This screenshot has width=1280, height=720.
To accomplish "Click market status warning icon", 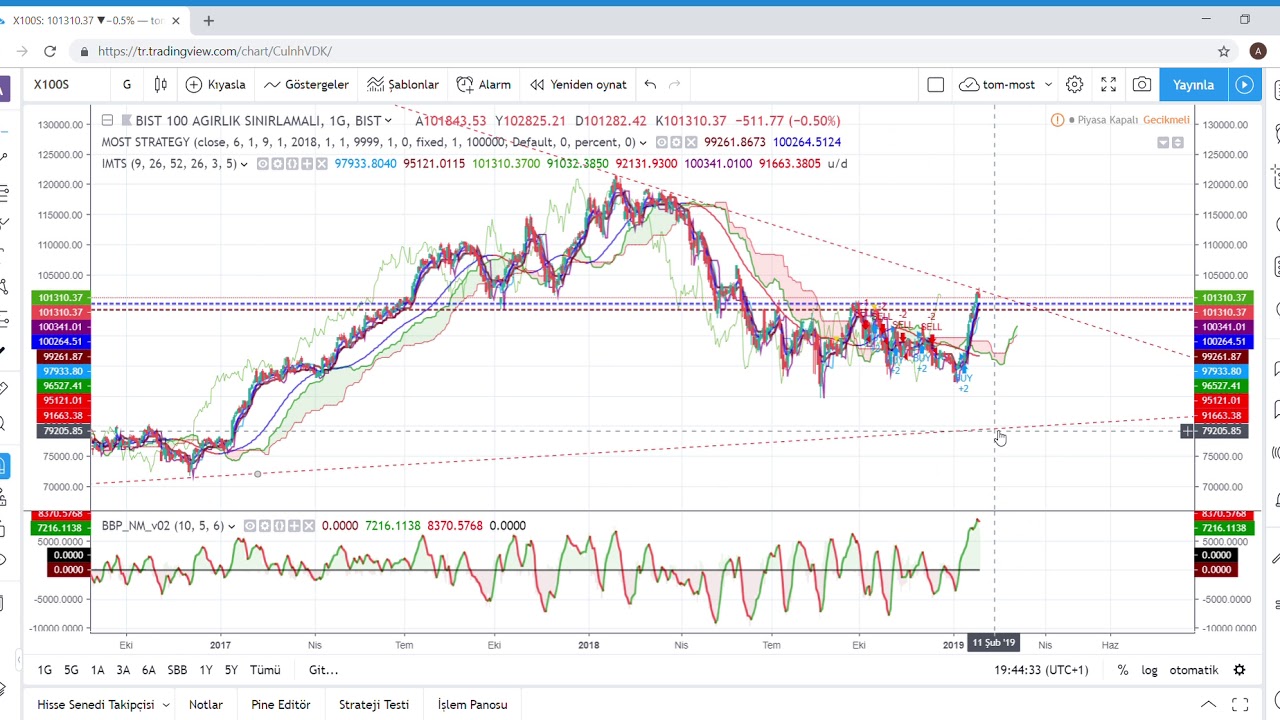I will click(1057, 120).
